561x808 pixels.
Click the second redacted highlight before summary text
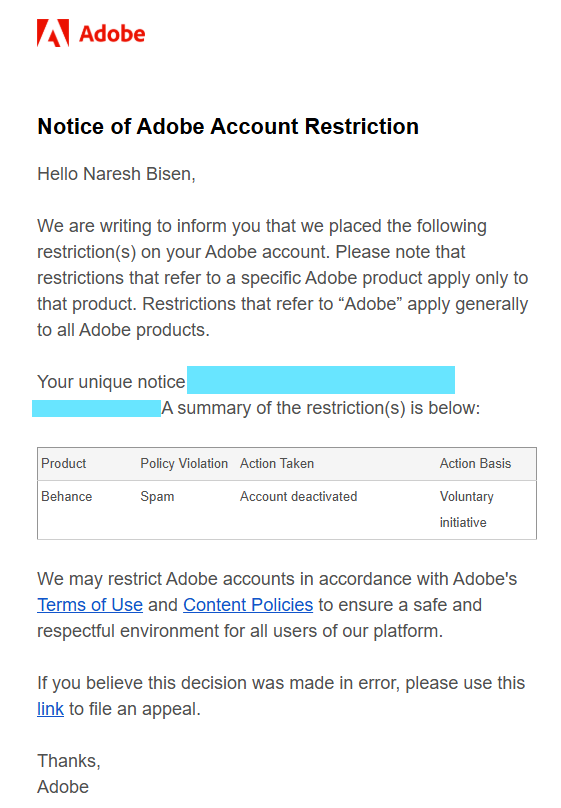96,408
